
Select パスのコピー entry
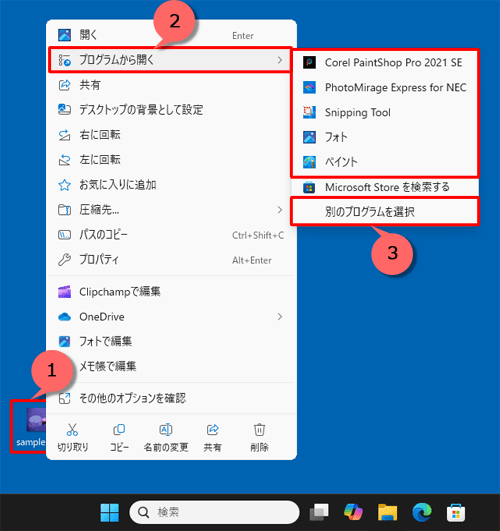(x=171, y=235)
